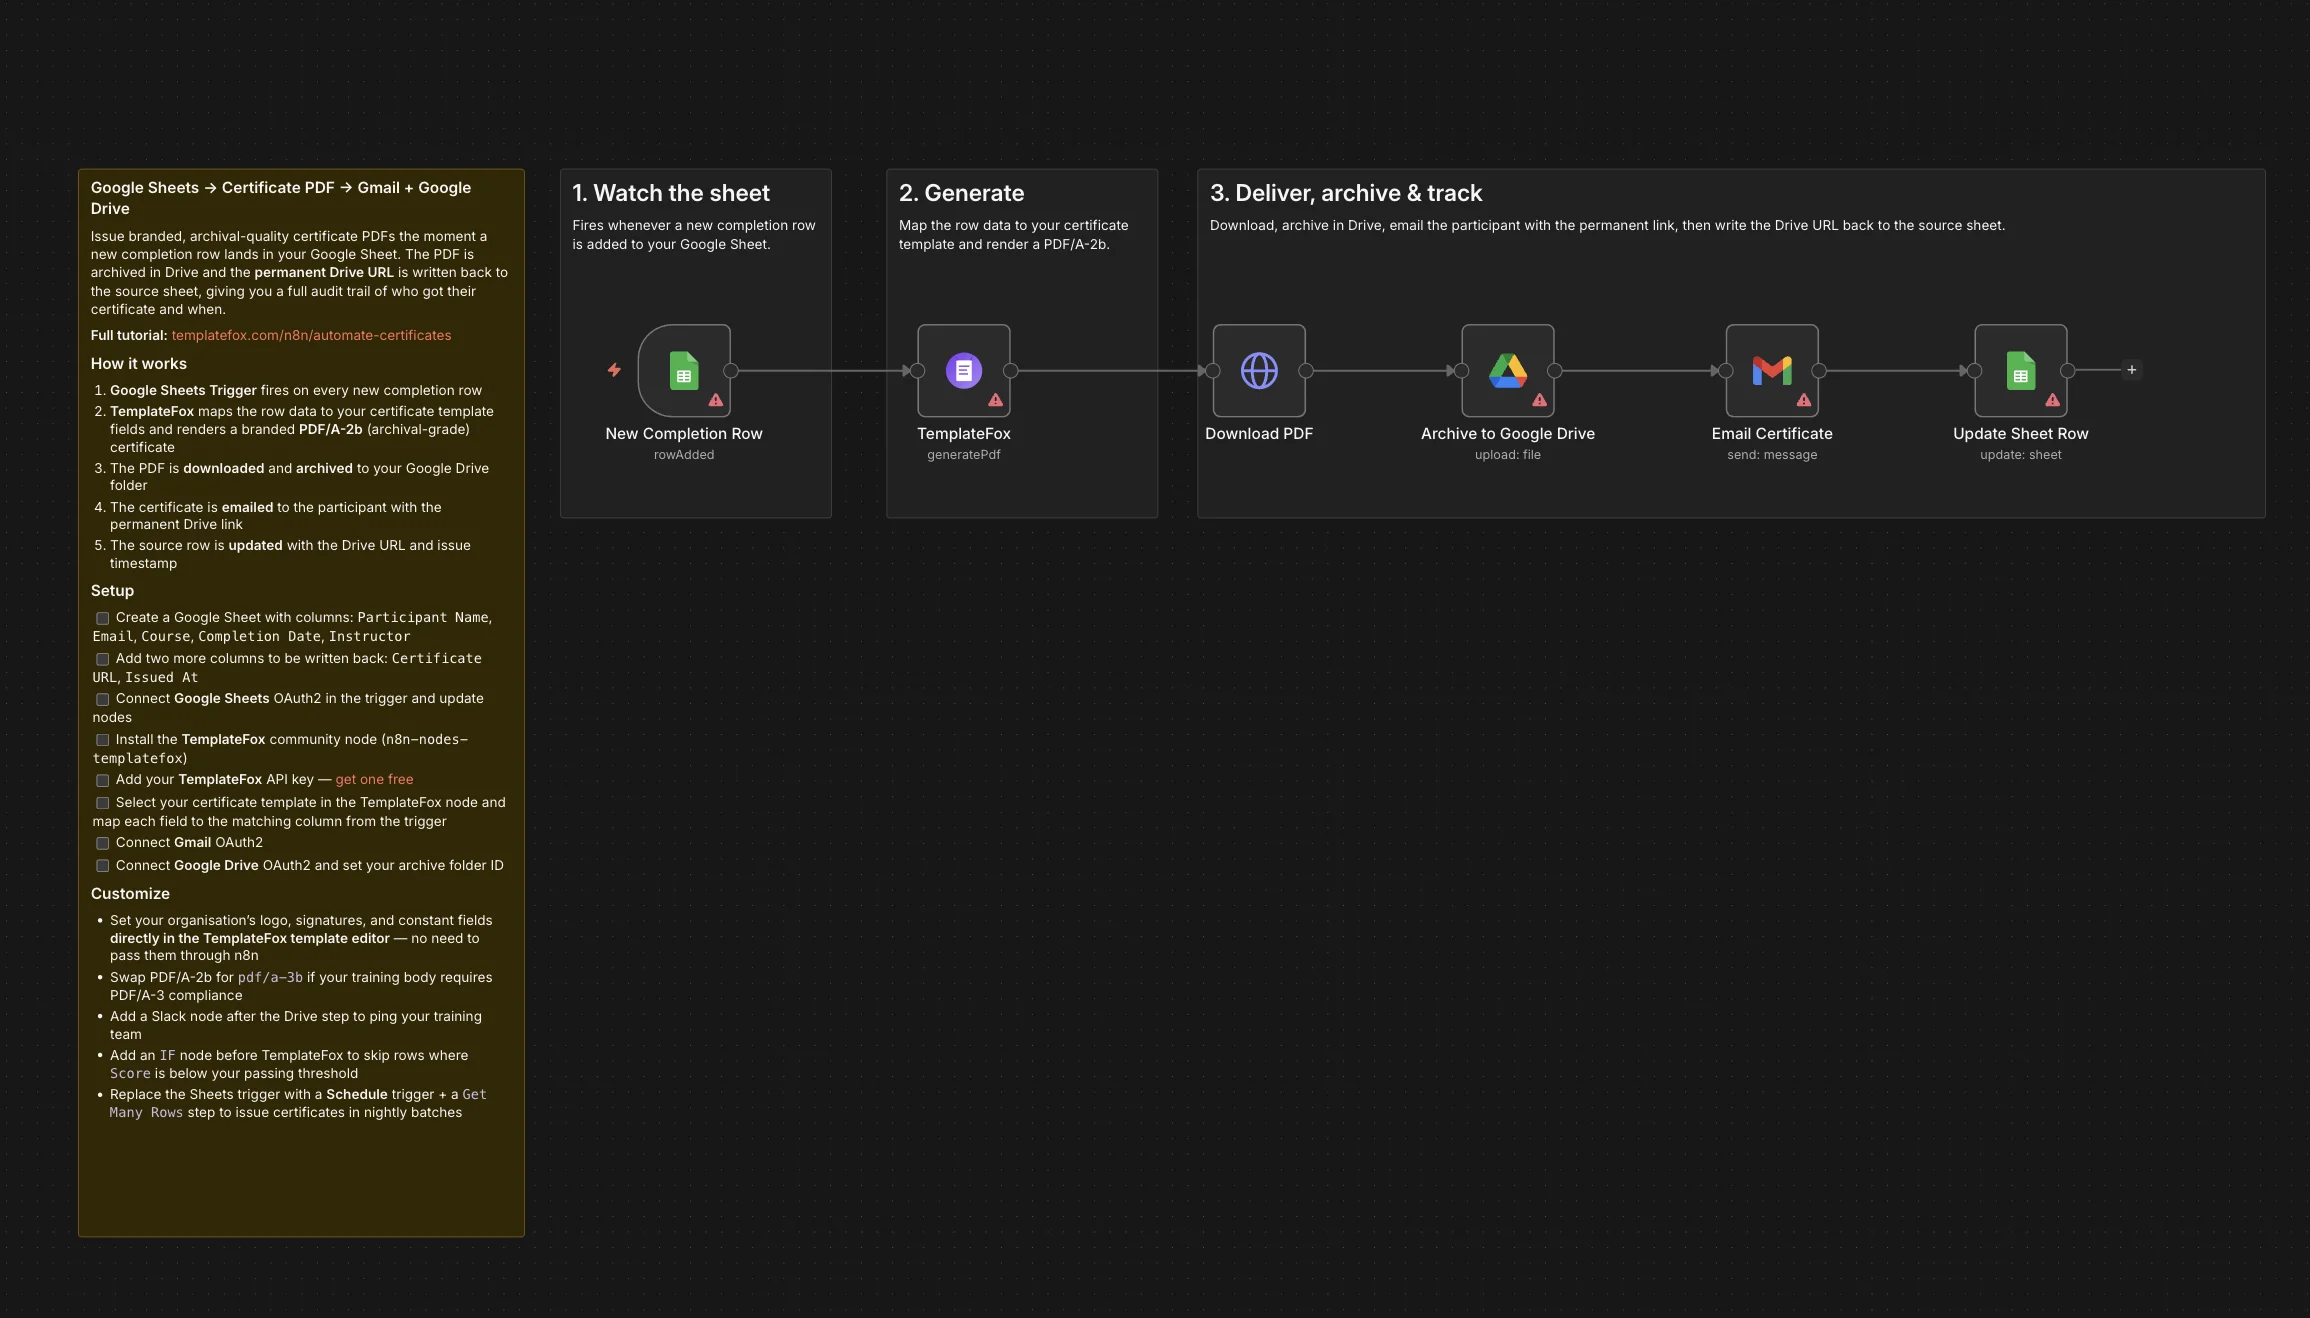The image size is (2310, 1318).
Task: Open the TemplateFox generatePdf node
Action: pyautogui.click(x=964, y=371)
